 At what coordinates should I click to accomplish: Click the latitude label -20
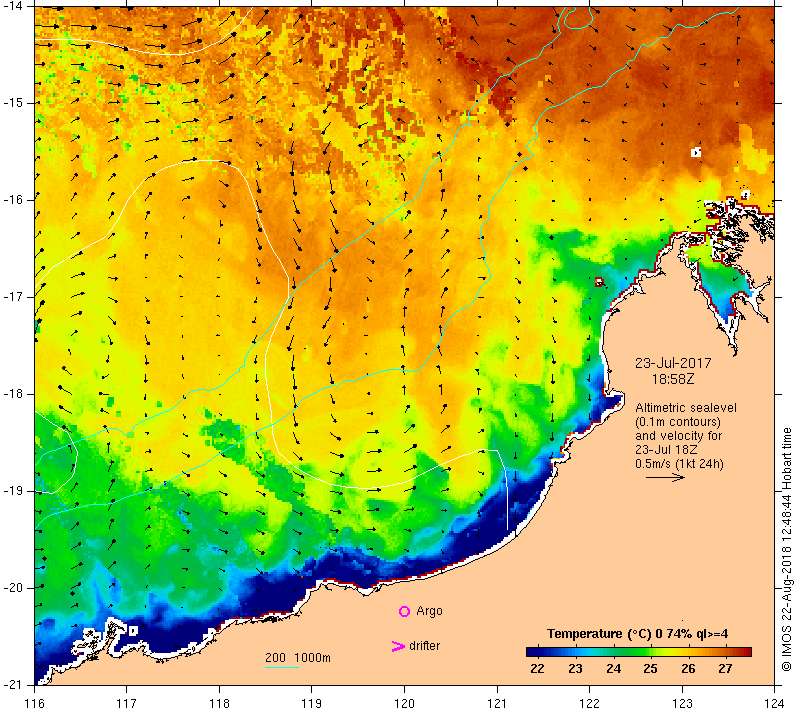(13, 588)
